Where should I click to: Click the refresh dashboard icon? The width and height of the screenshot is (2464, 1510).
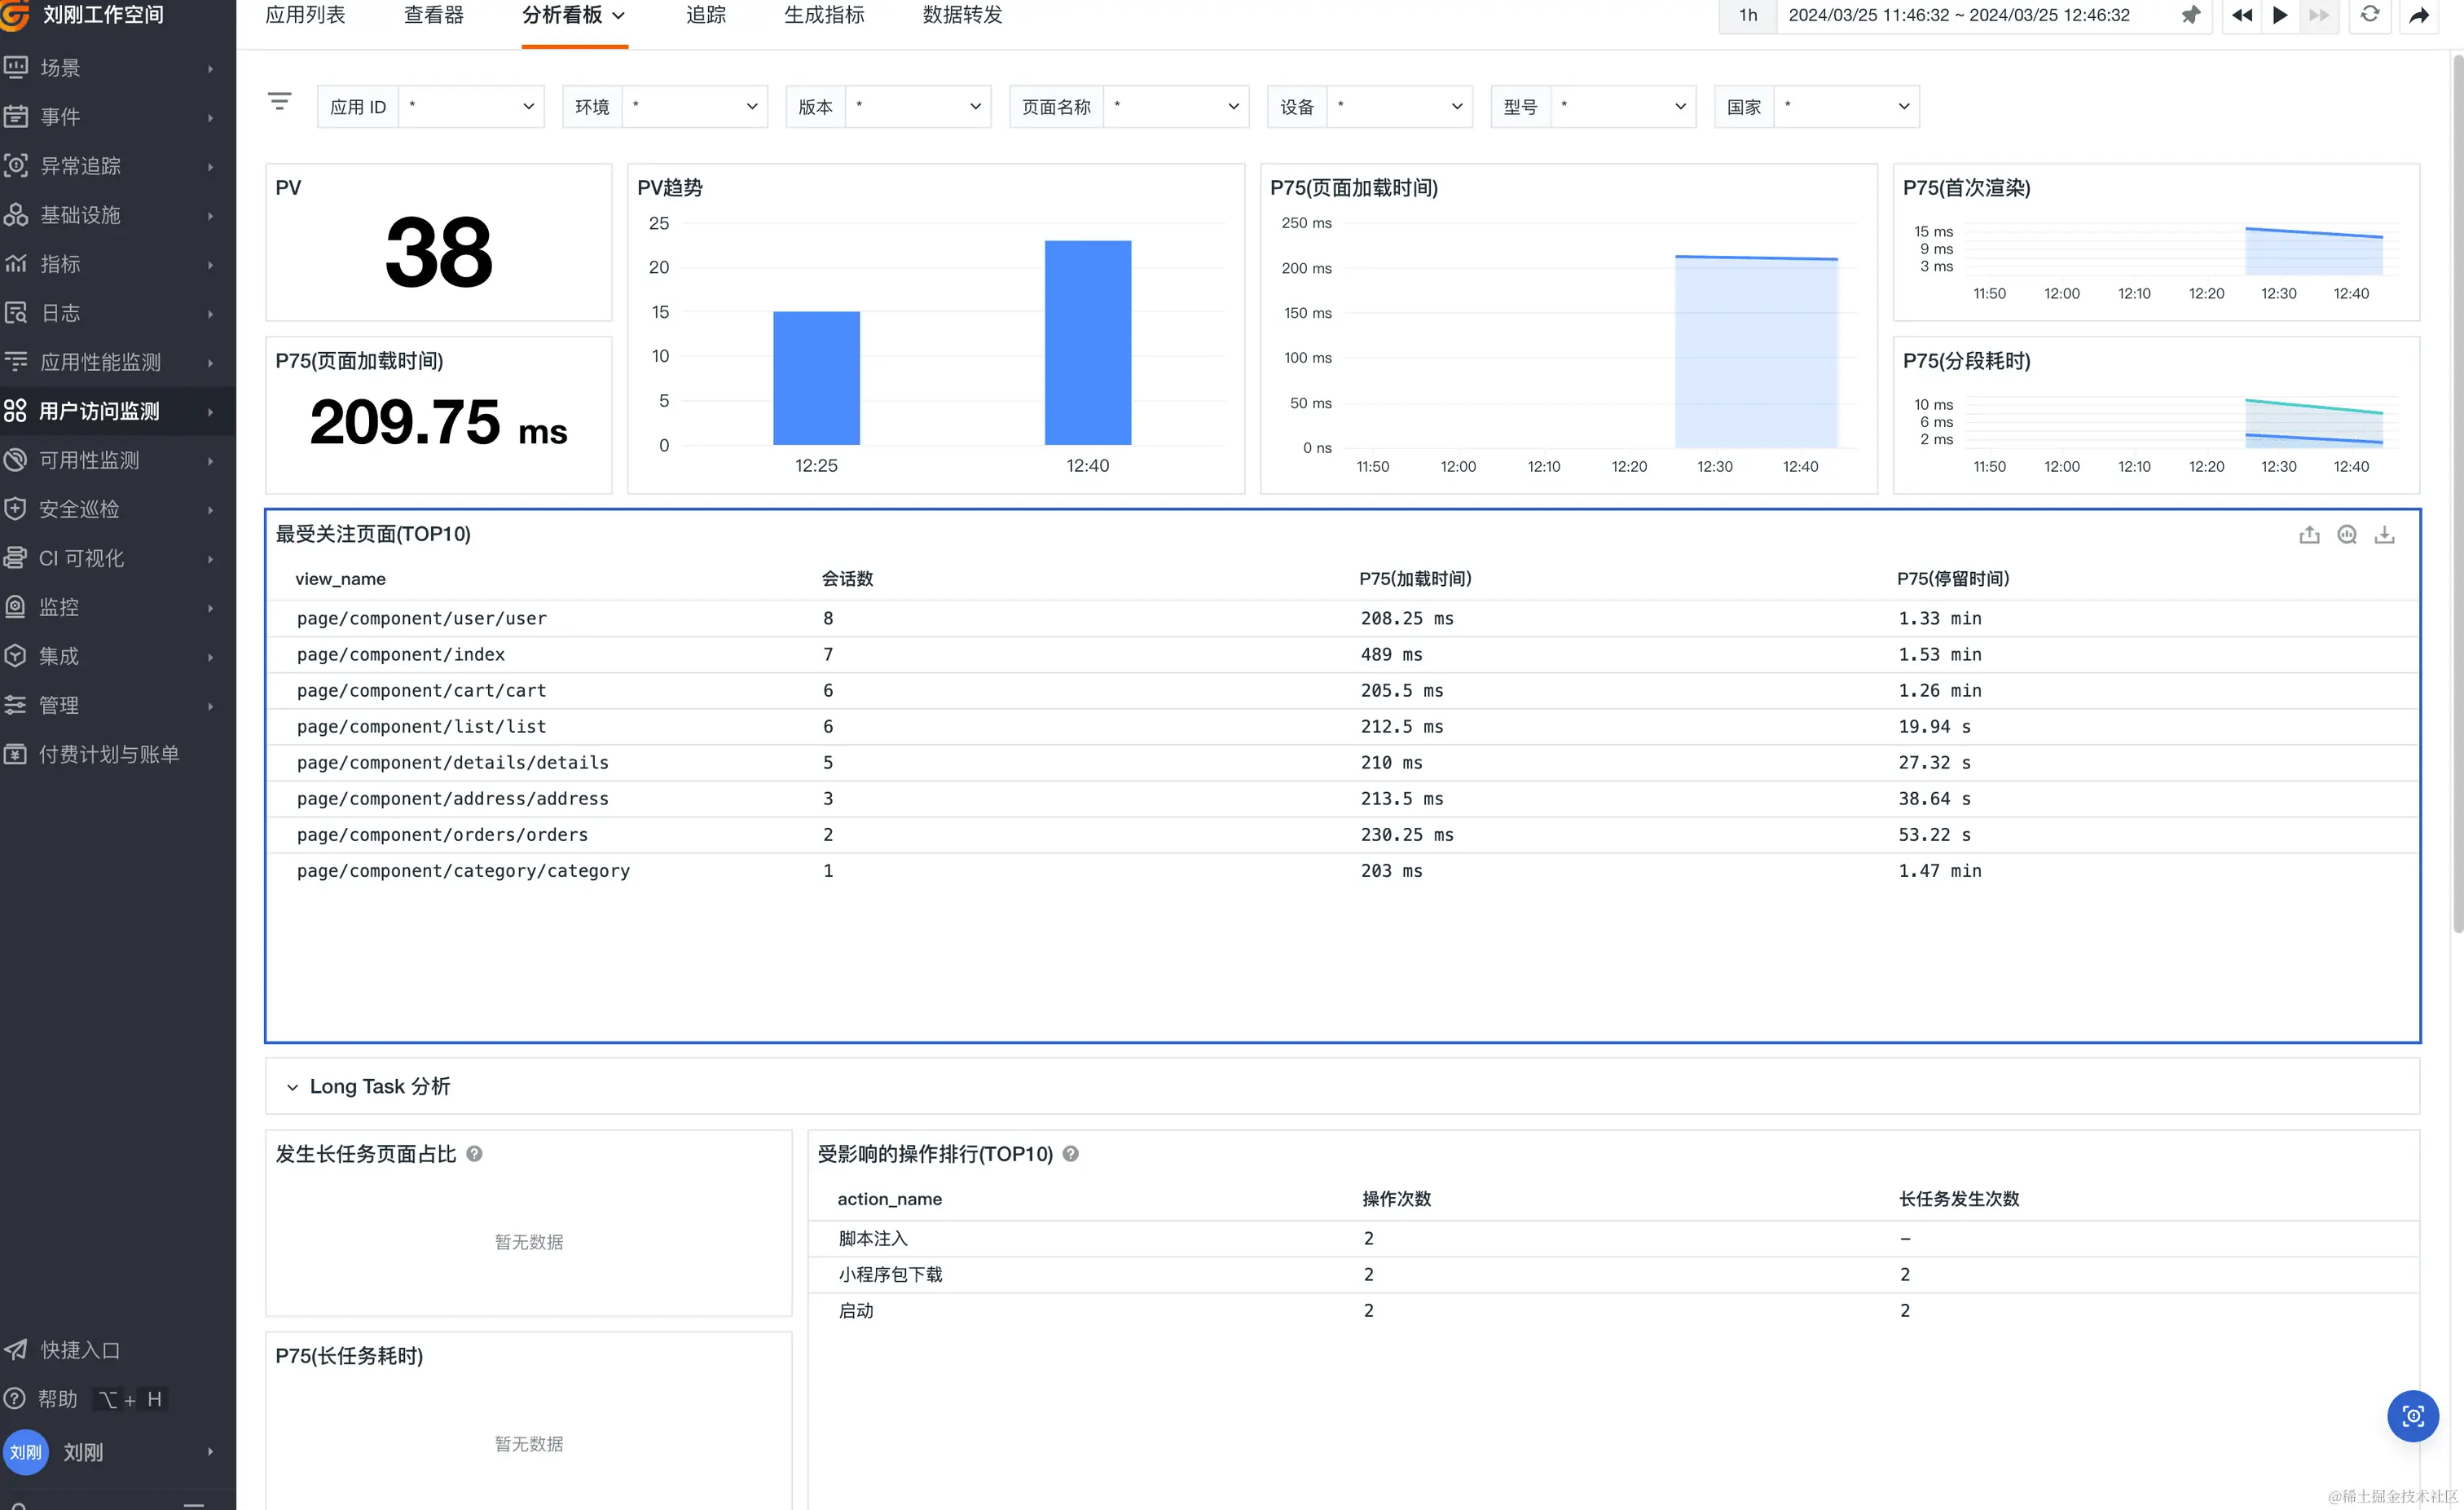click(2369, 15)
